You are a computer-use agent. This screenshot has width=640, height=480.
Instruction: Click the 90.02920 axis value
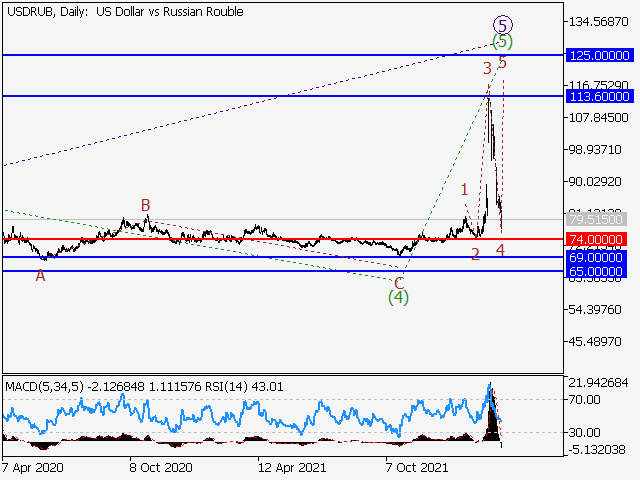pos(596,182)
